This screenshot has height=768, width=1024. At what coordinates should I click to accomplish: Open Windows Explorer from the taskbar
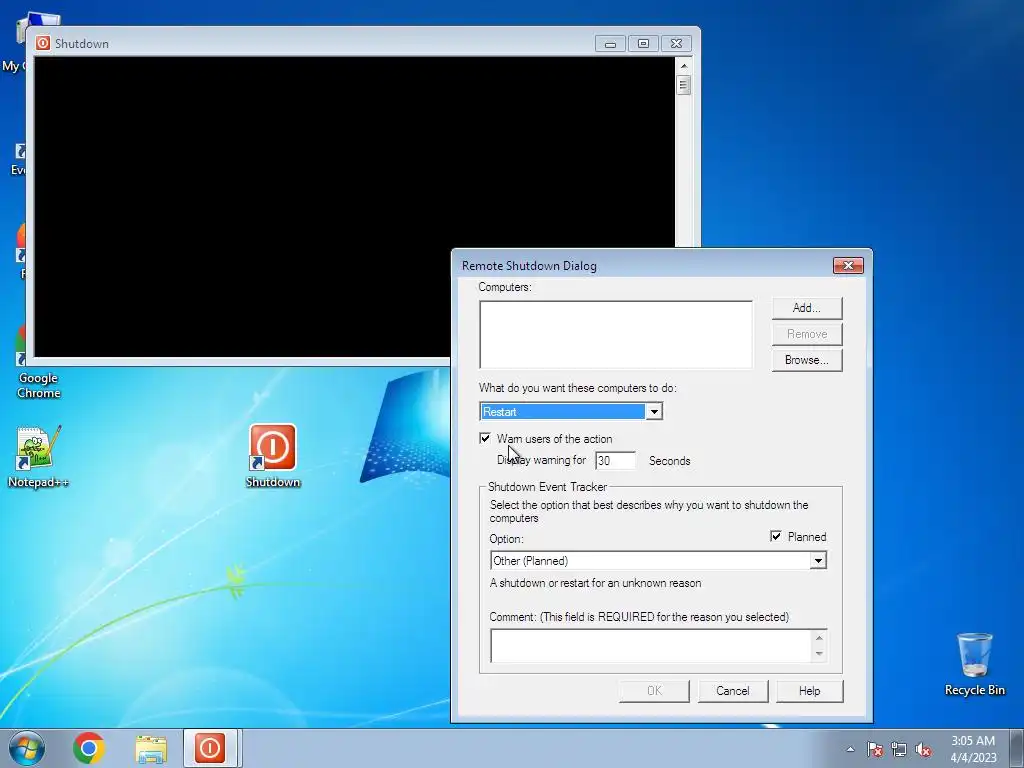coord(151,748)
